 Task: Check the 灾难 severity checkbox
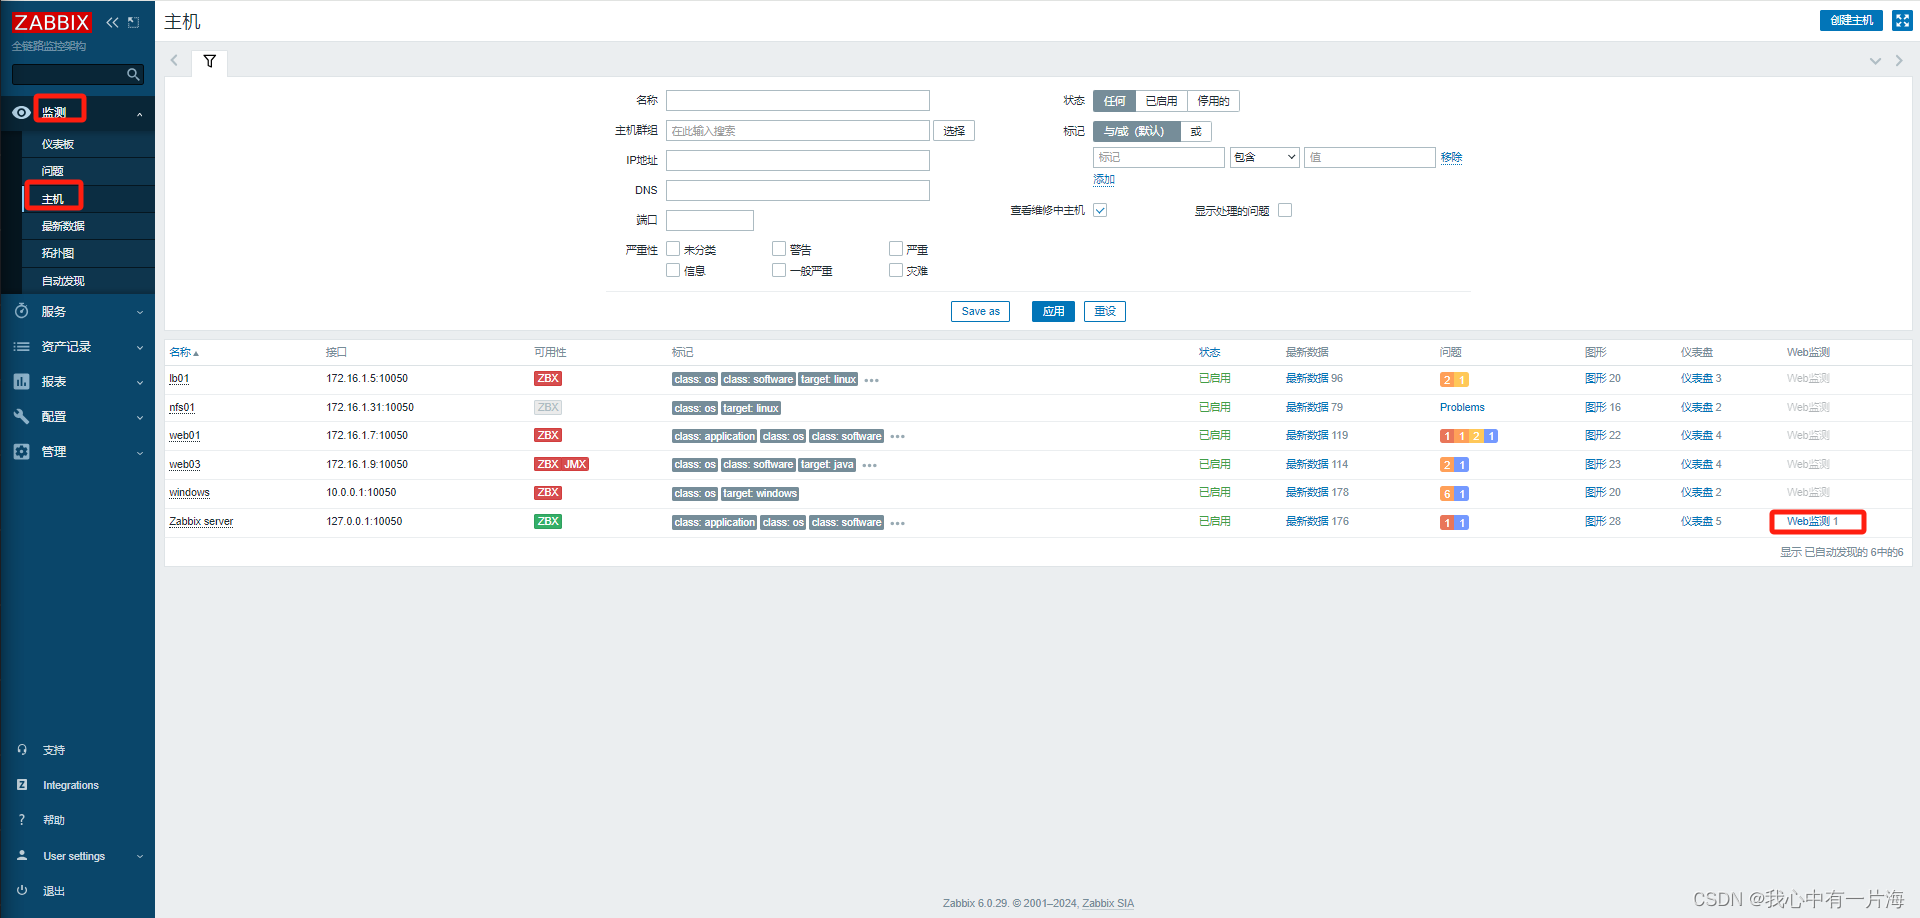click(x=896, y=270)
